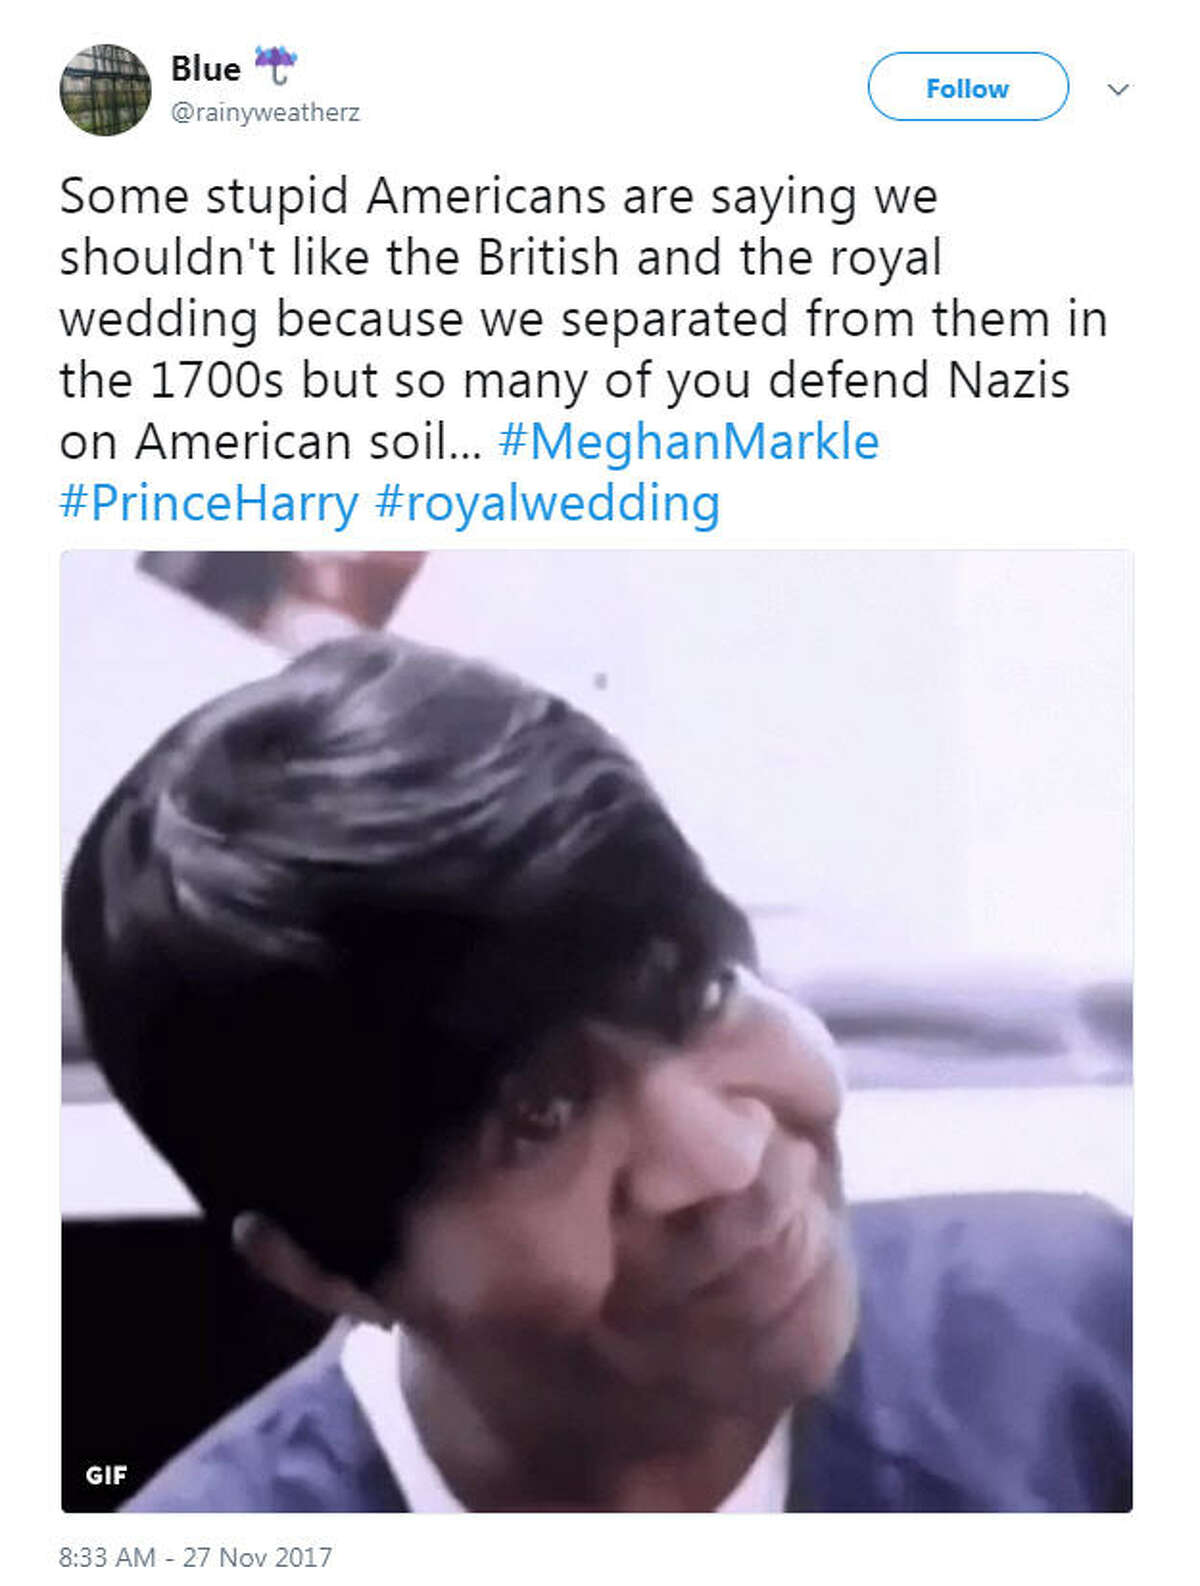Open the #MeghanMarkle hashtag

point(688,441)
